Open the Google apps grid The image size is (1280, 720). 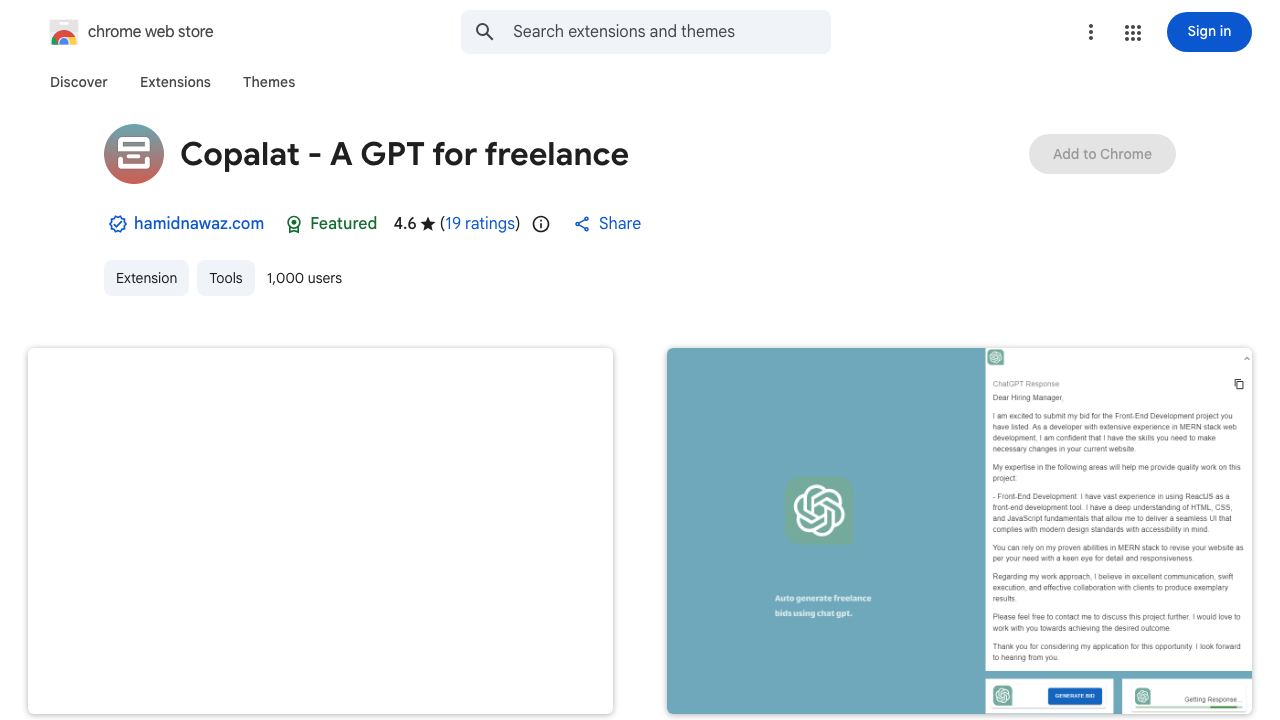coord(1133,33)
